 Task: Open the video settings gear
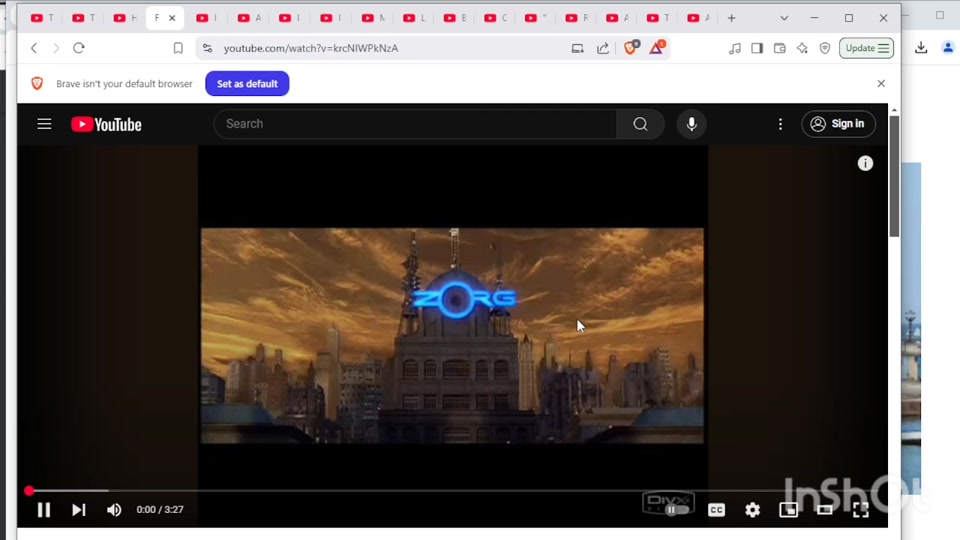tap(752, 510)
